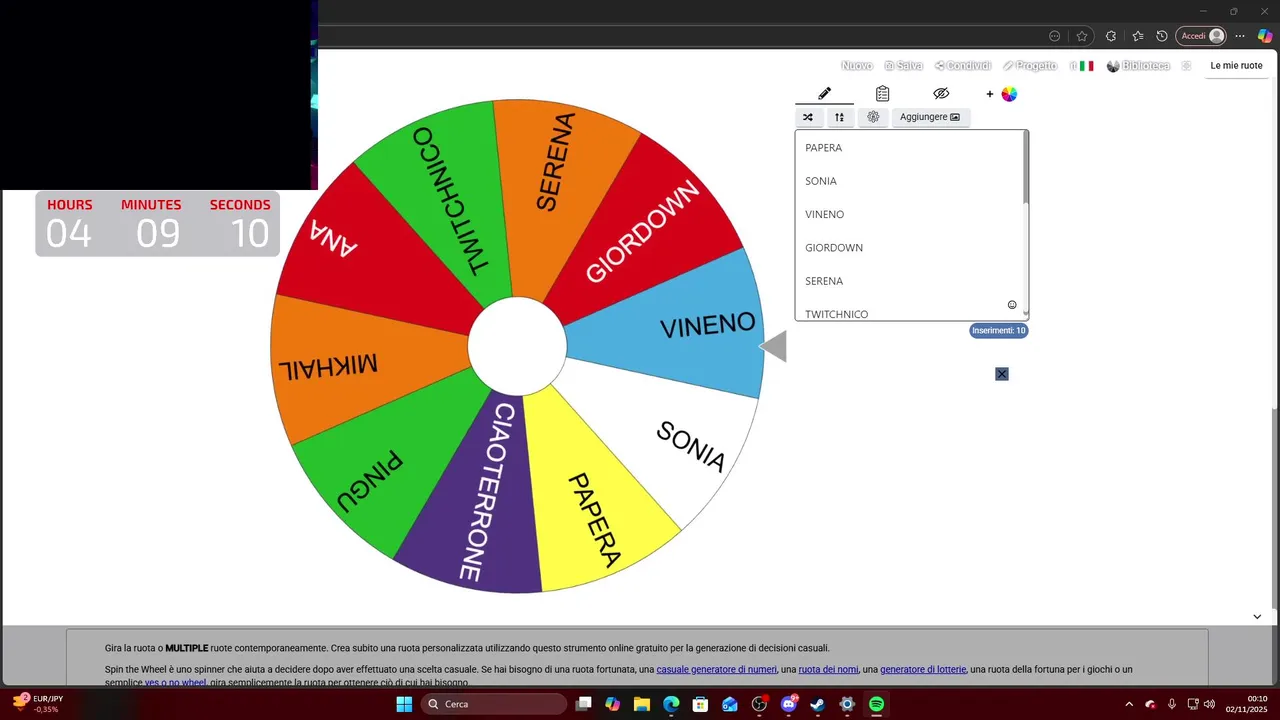Viewport: 1280px width, 720px height.
Task: Open Spotify from taskbar
Action: point(876,704)
